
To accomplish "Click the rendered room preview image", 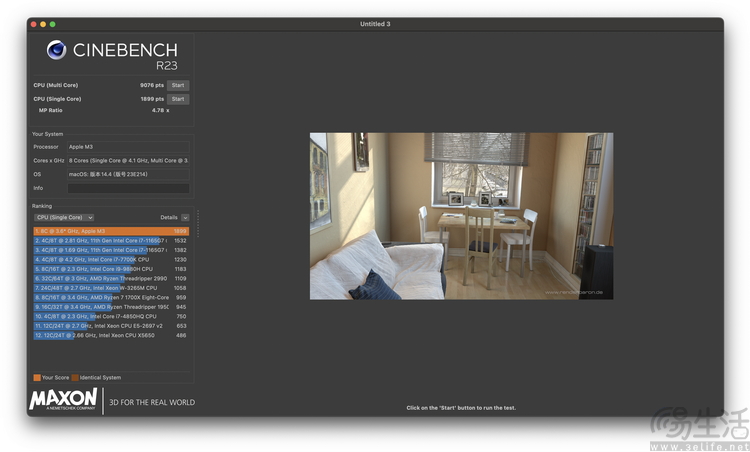I will point(461,216).
